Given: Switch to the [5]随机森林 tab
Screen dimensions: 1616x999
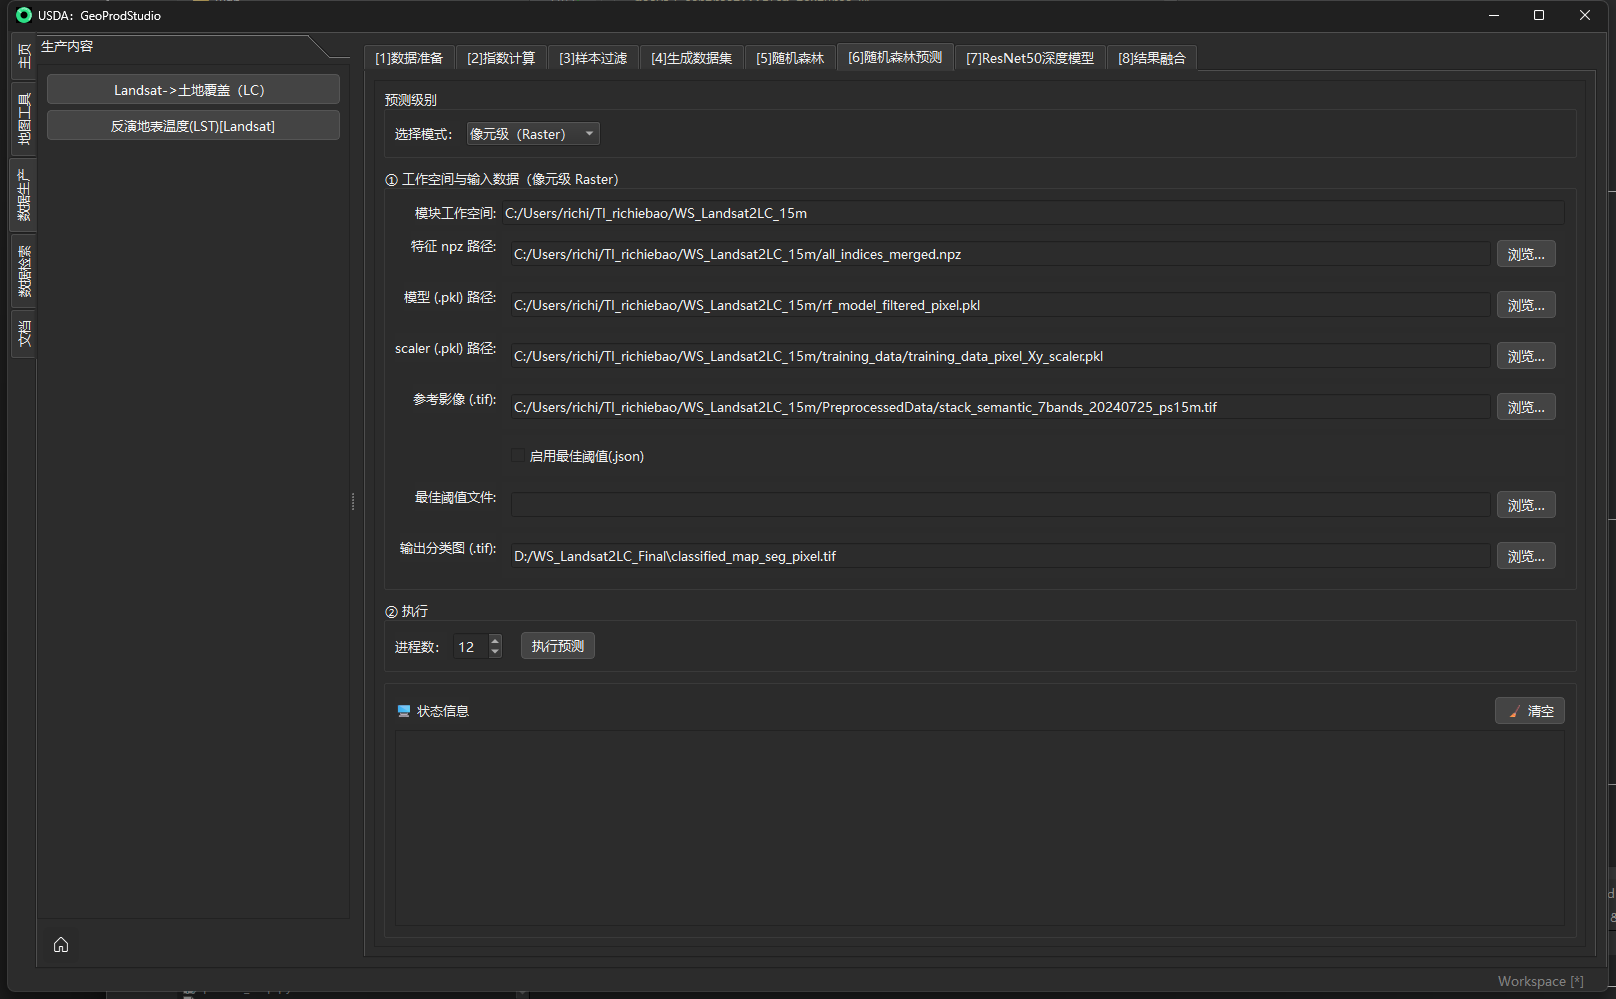Looking at the screenshot, I should (x=790, y=58).
